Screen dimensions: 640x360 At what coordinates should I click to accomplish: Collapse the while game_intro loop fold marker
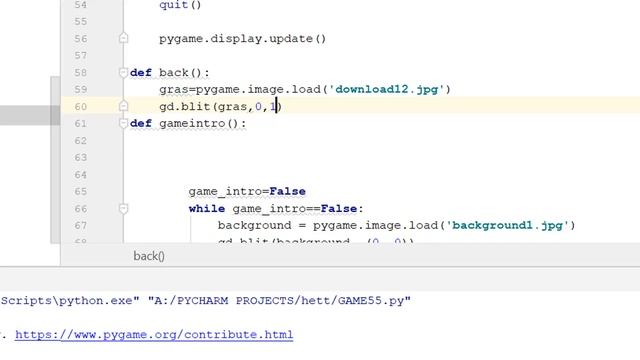tap(123, 209)
